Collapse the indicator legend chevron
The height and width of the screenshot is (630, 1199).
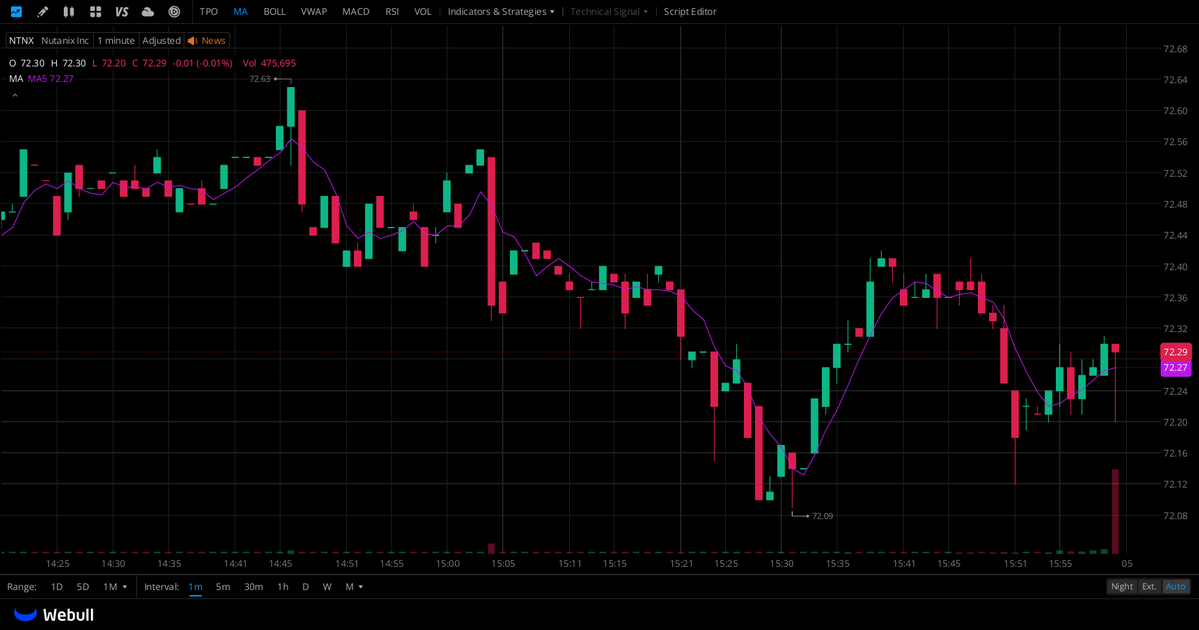pyautogui.click(x=15, y=96)
